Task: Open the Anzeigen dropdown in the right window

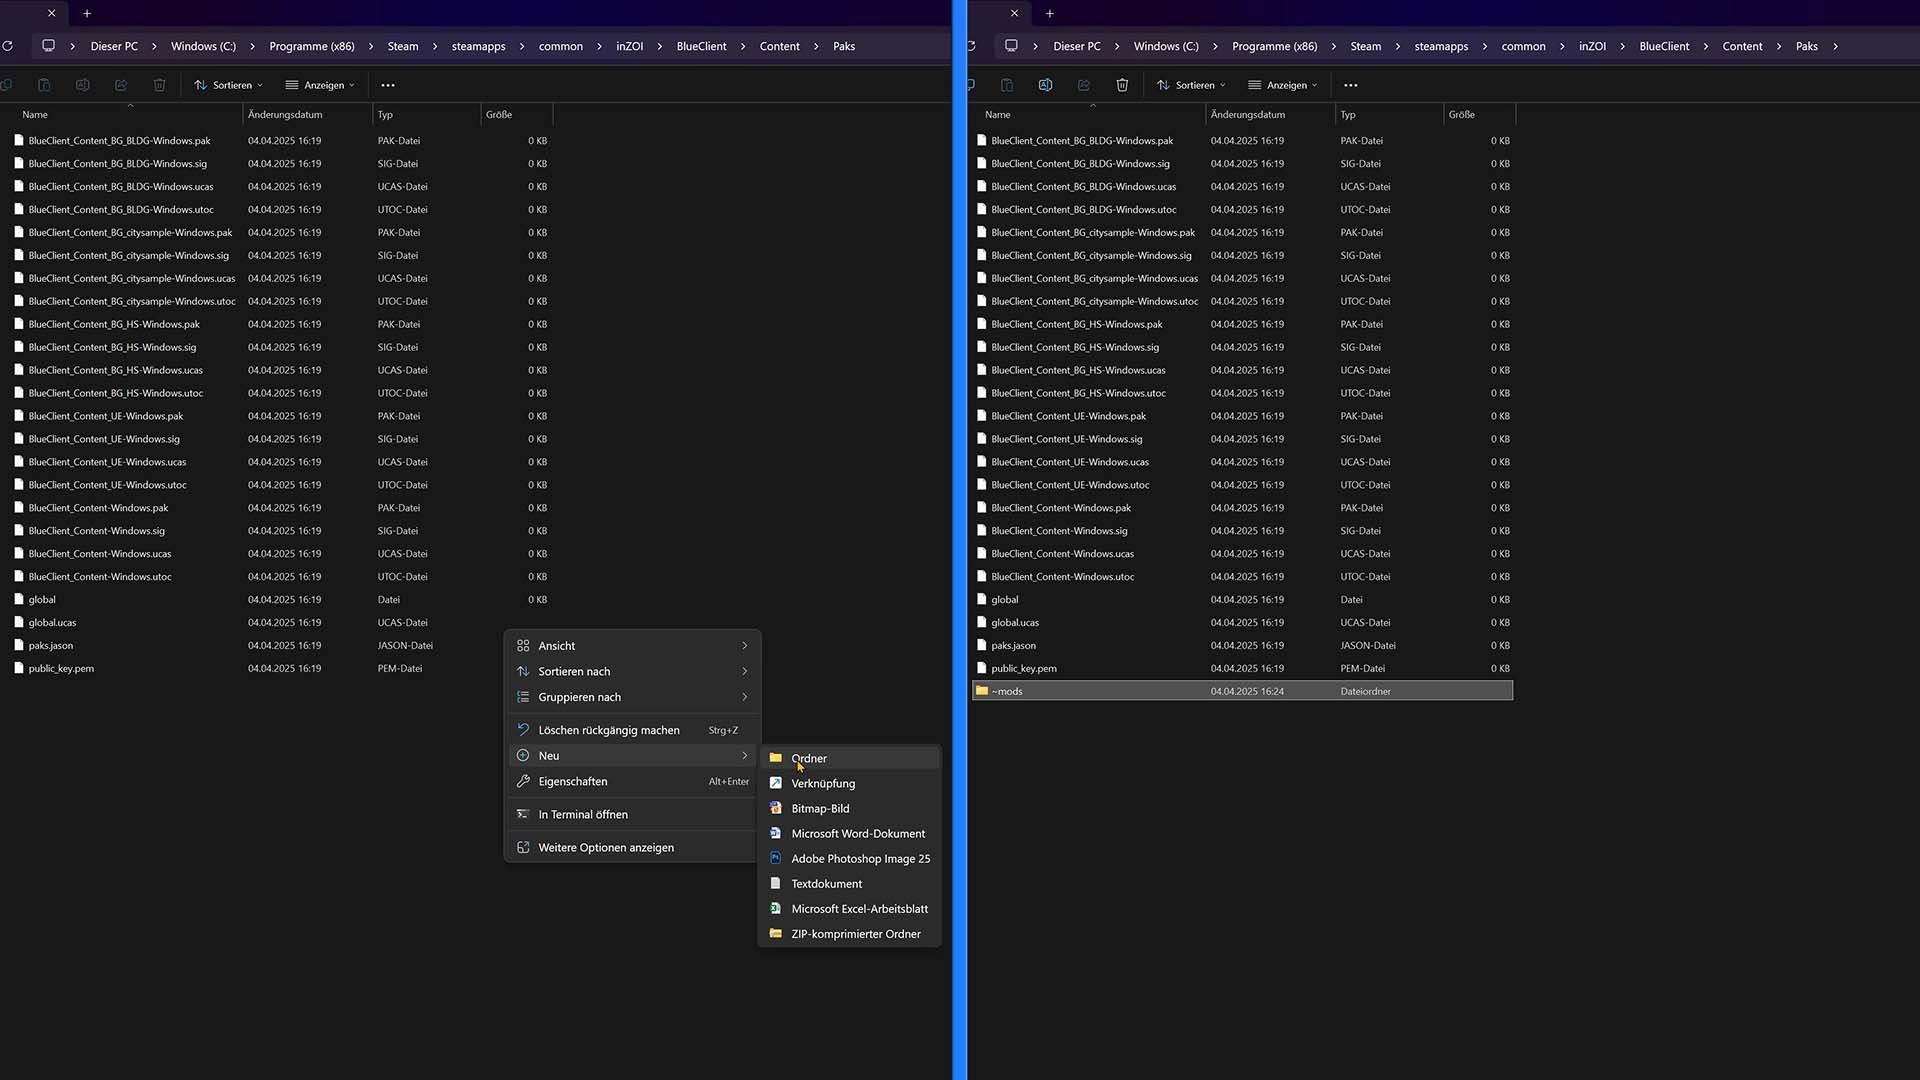Action: click(1283, 85)
